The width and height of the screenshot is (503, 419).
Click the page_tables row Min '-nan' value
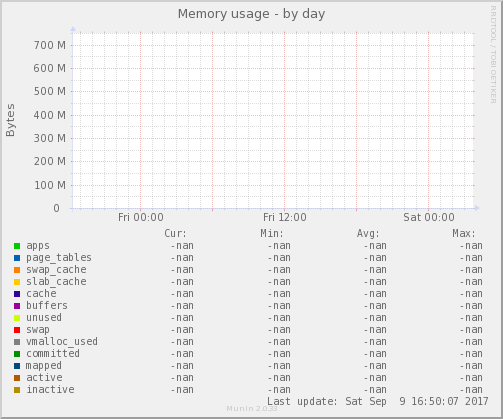tap(279, 258)
